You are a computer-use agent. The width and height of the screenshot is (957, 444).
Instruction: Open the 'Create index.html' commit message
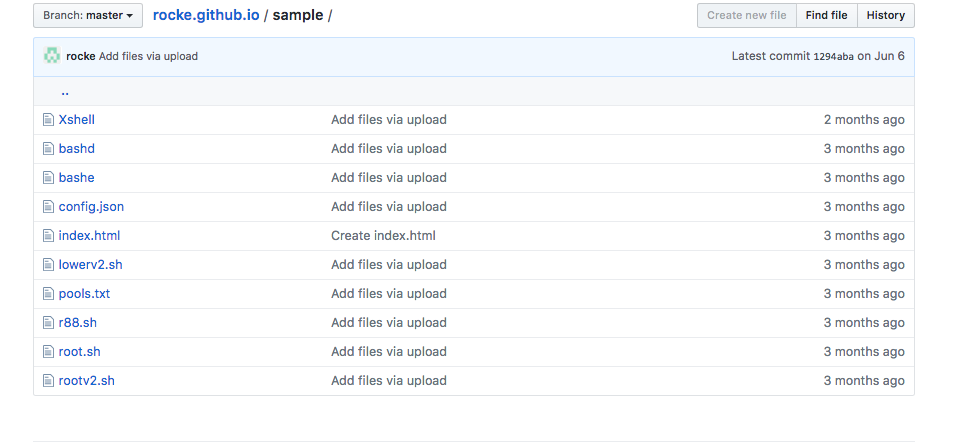[383, 236]
